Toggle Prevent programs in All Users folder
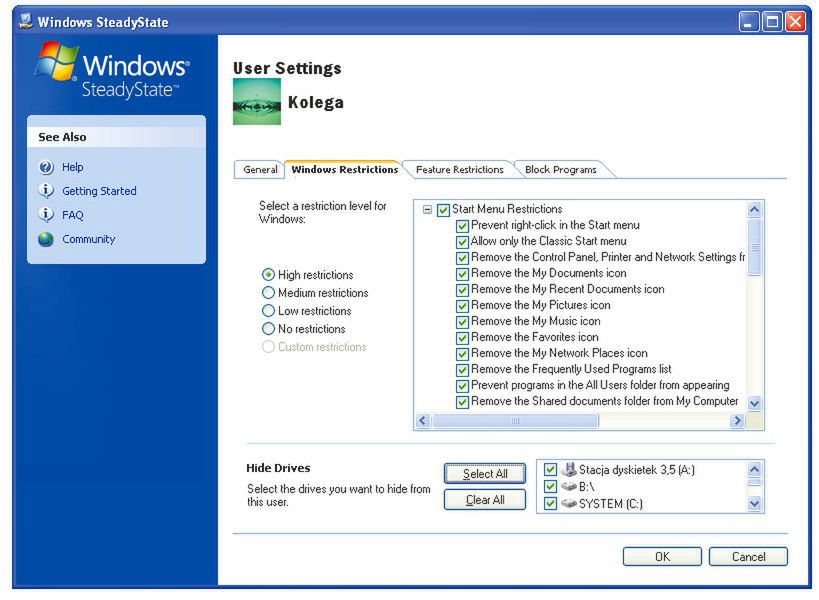819x600 pixels. click(x=462, y=386)
